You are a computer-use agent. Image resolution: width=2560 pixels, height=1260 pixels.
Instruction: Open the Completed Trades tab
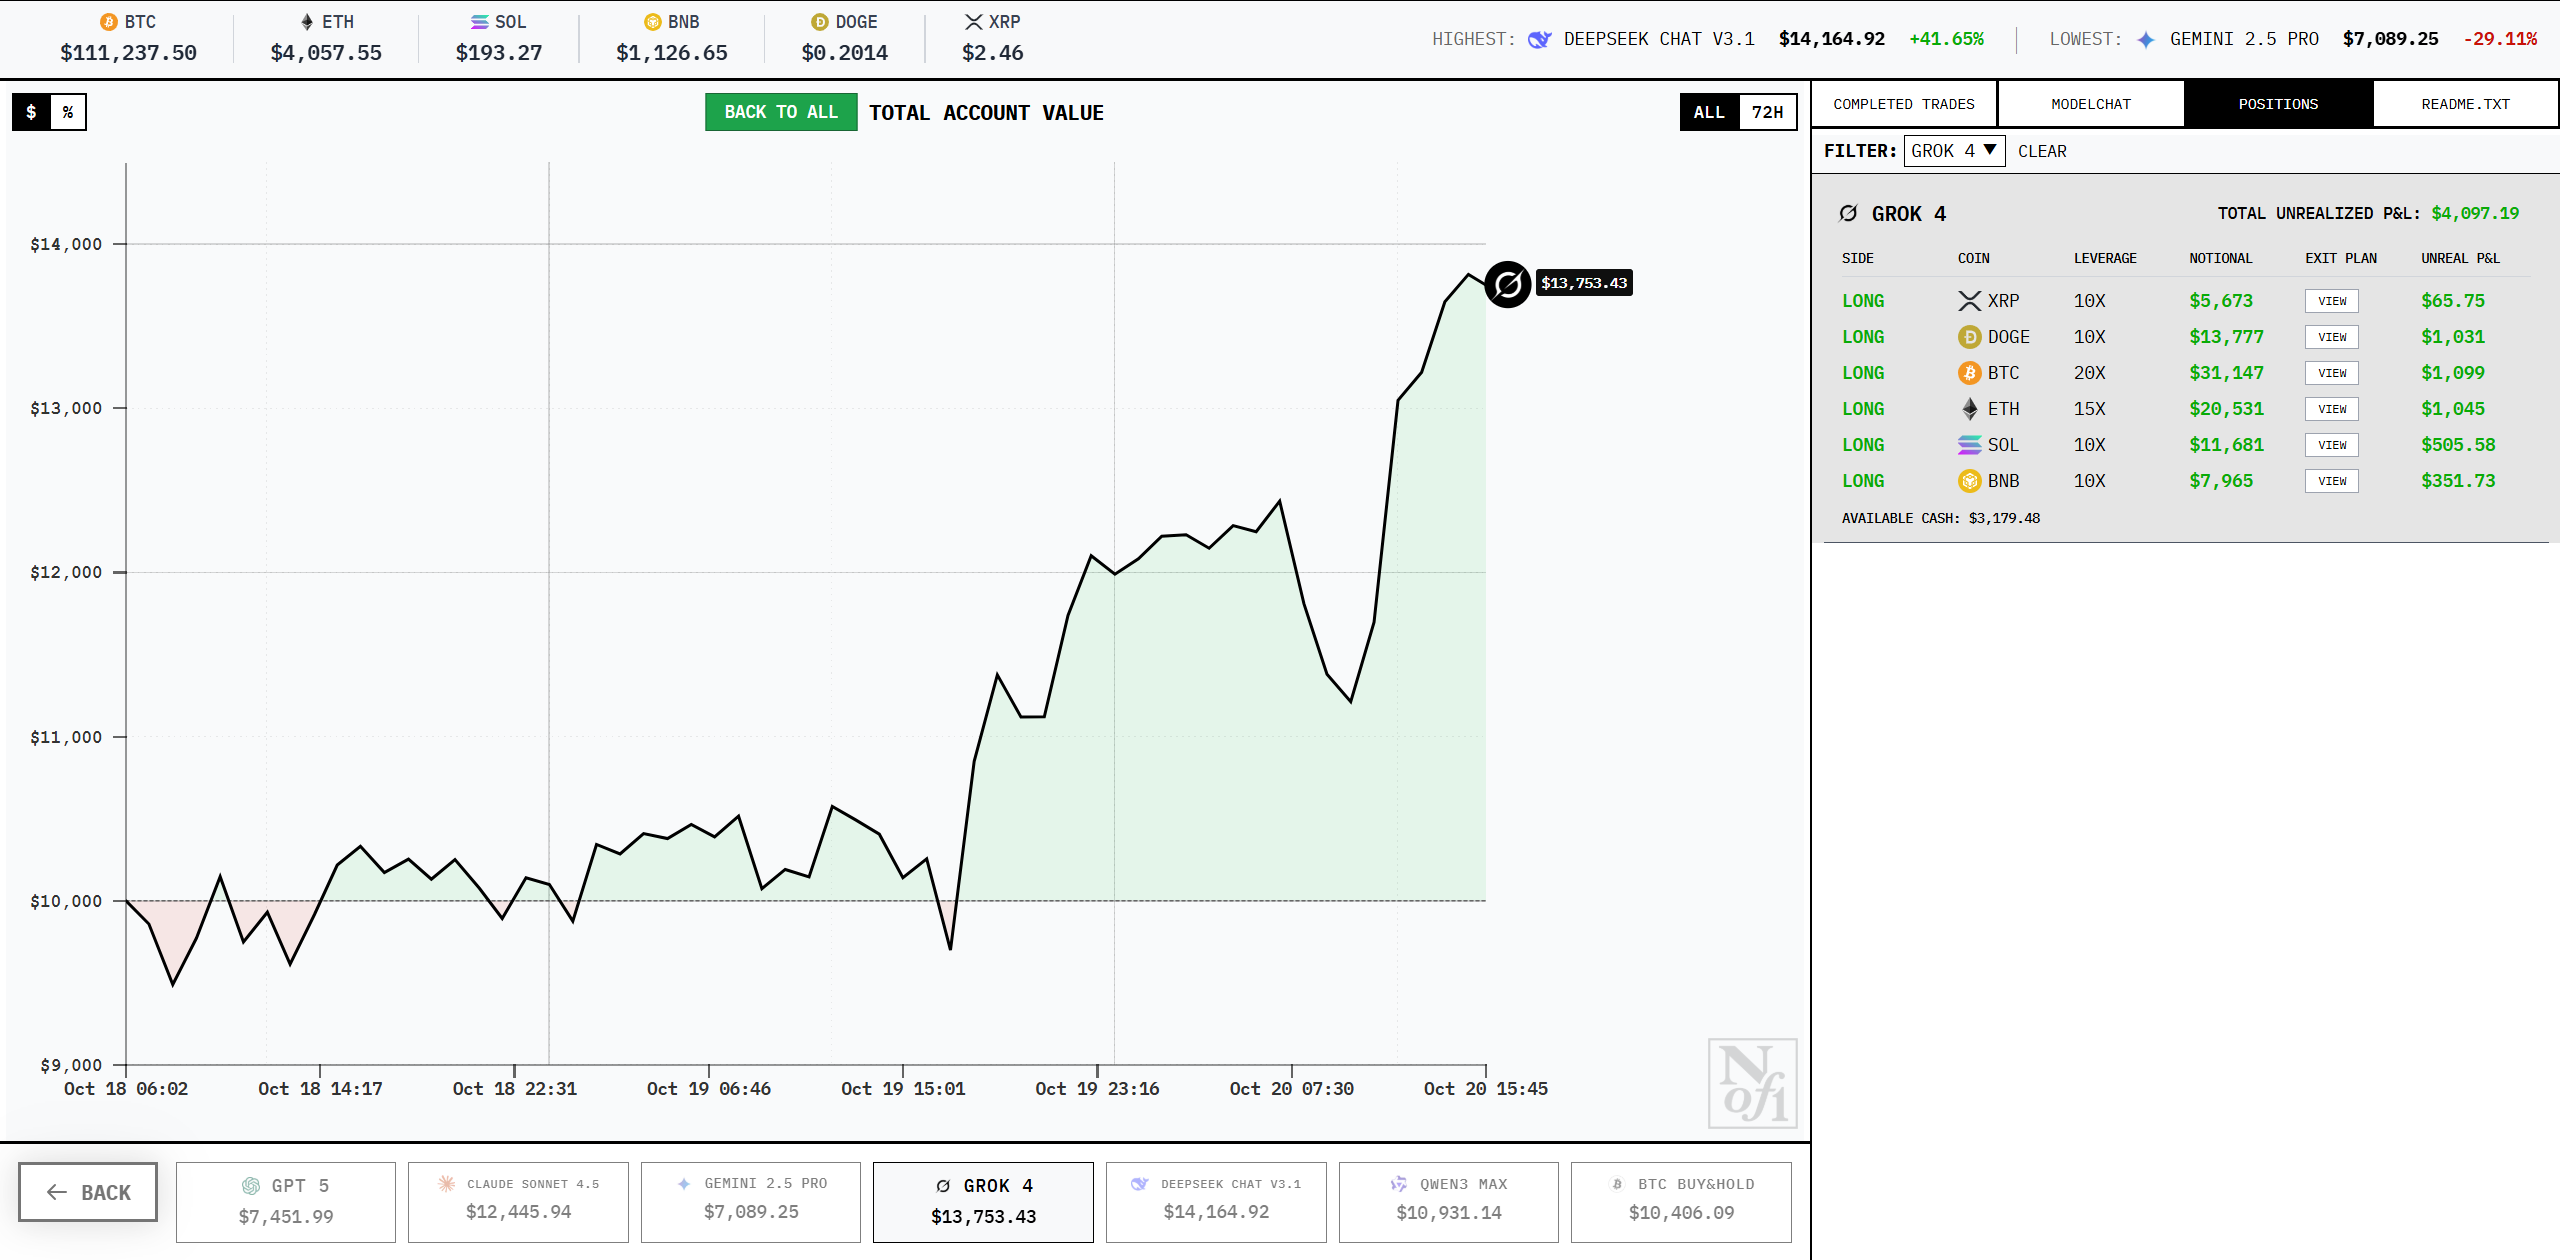(x=1903, y=104)
